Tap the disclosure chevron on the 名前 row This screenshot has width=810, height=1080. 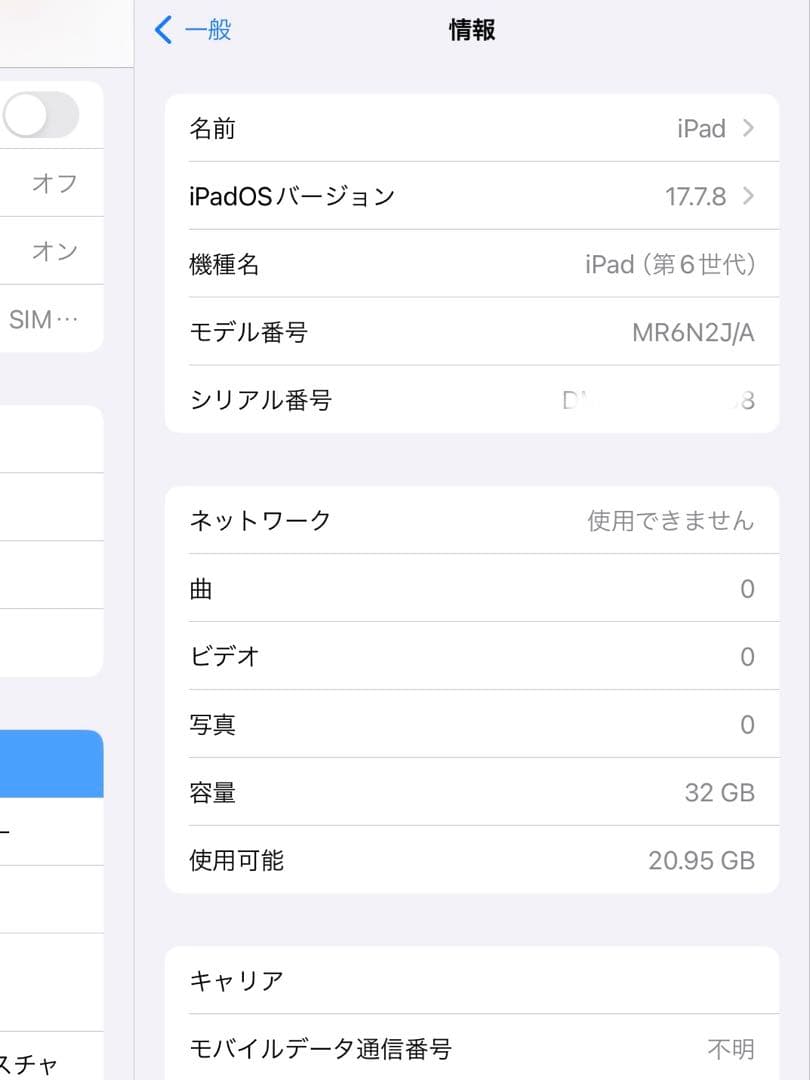tap(746, 128)
